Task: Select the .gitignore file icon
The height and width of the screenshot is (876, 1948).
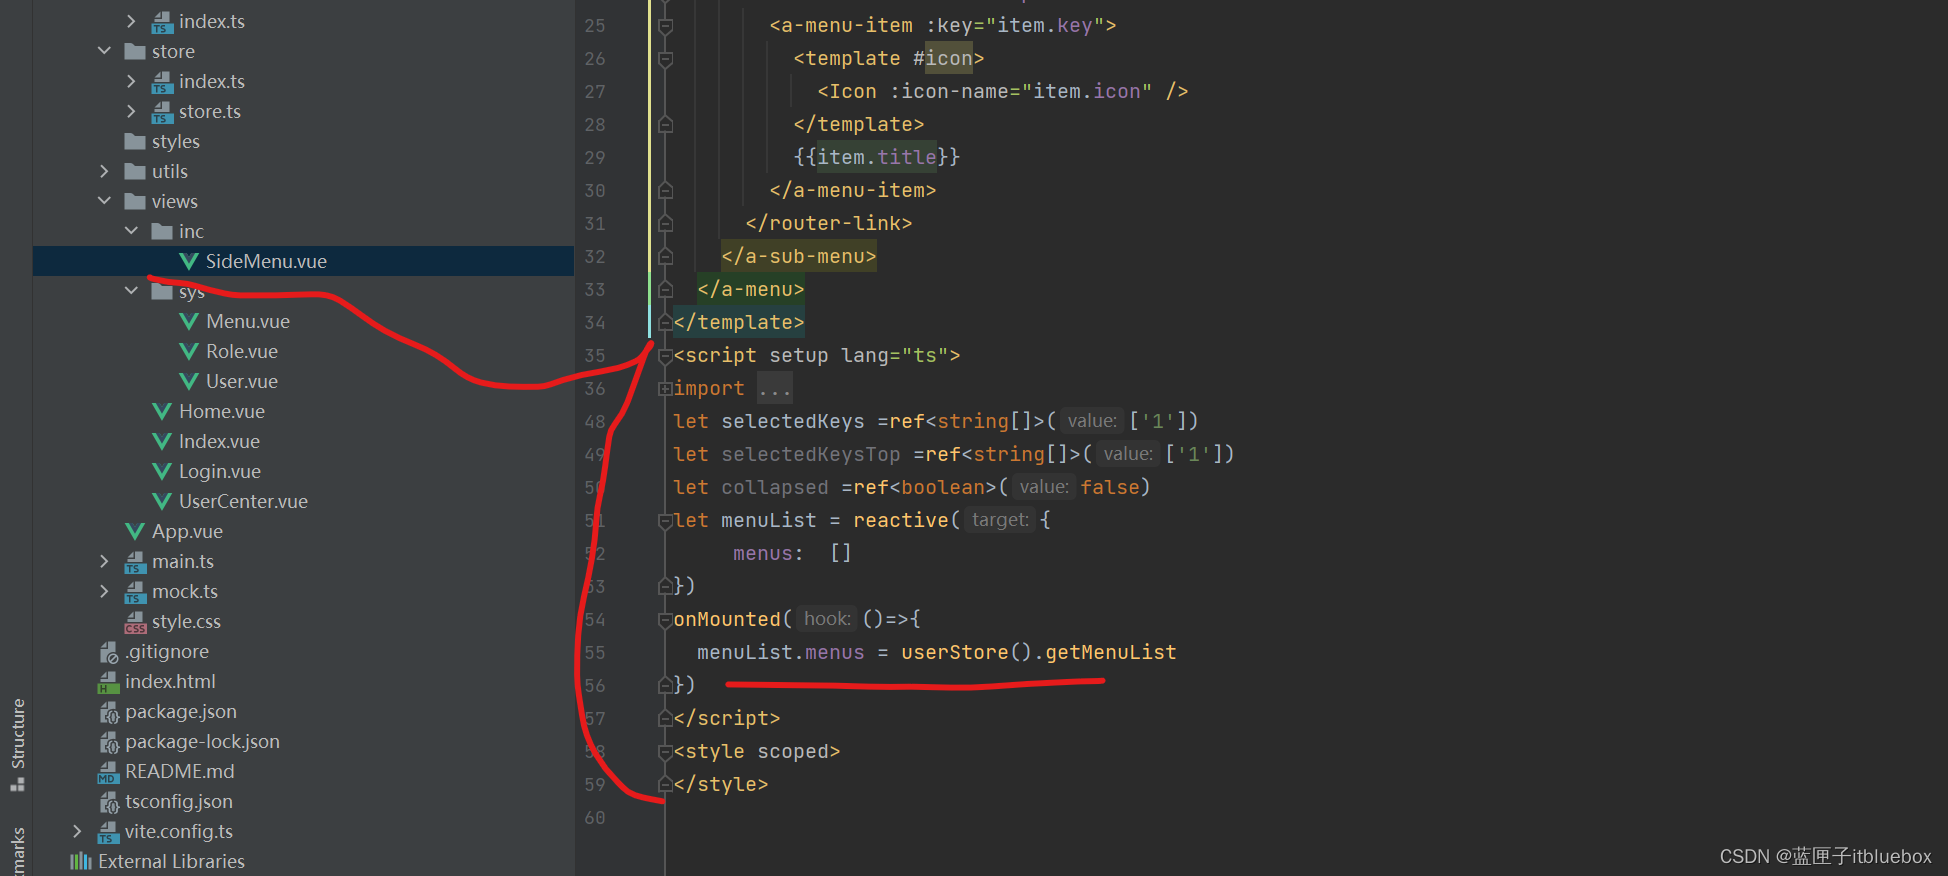Action: (108, 652)
